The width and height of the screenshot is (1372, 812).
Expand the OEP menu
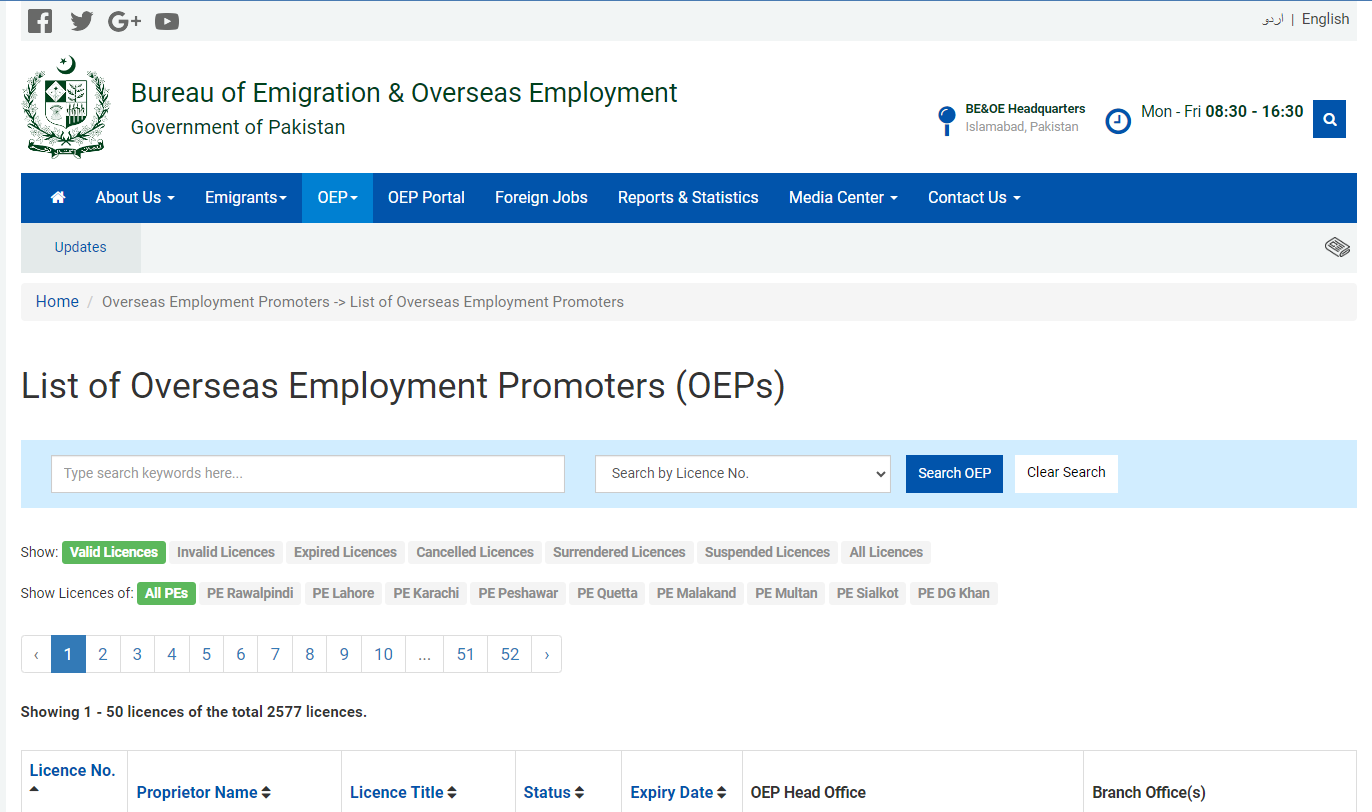coord(337,198)
